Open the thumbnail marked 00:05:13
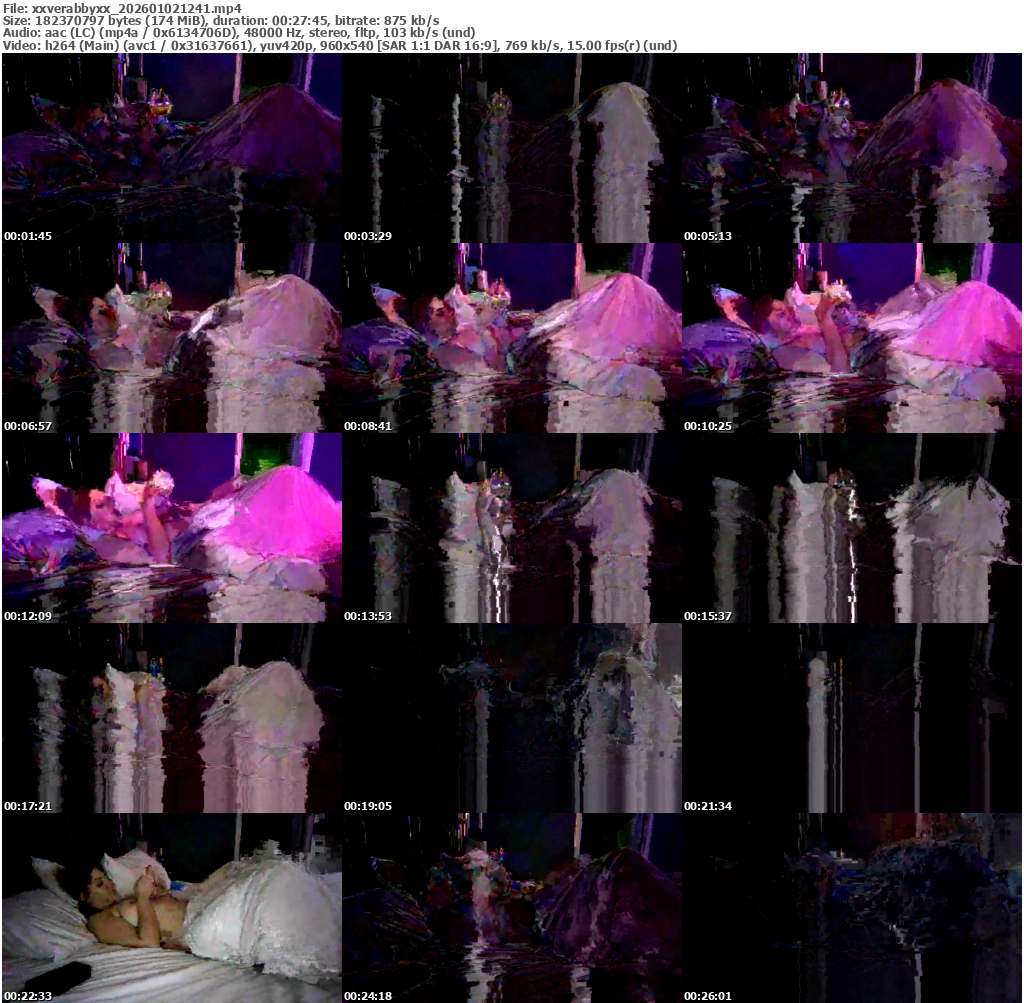The width and height of the screenshot is (1024, 1003). pos(852,148)
